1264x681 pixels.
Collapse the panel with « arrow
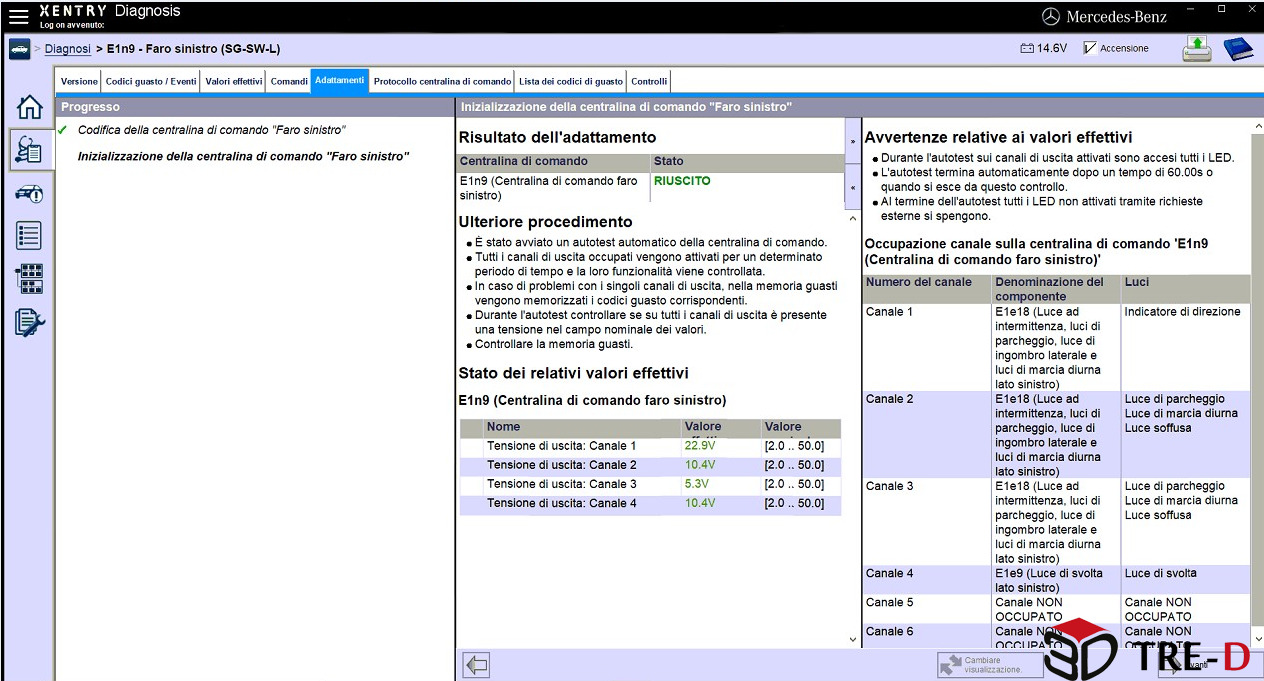(x=852, y=187)
